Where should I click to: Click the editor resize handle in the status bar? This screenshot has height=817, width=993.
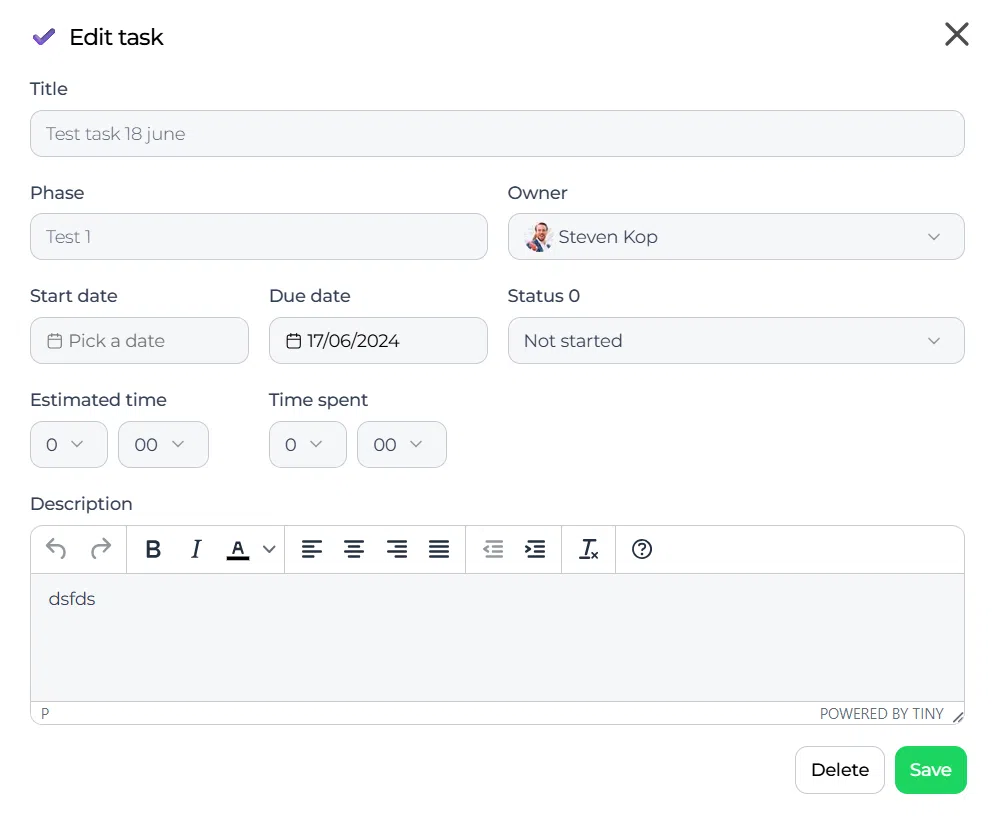coord(958,717)
